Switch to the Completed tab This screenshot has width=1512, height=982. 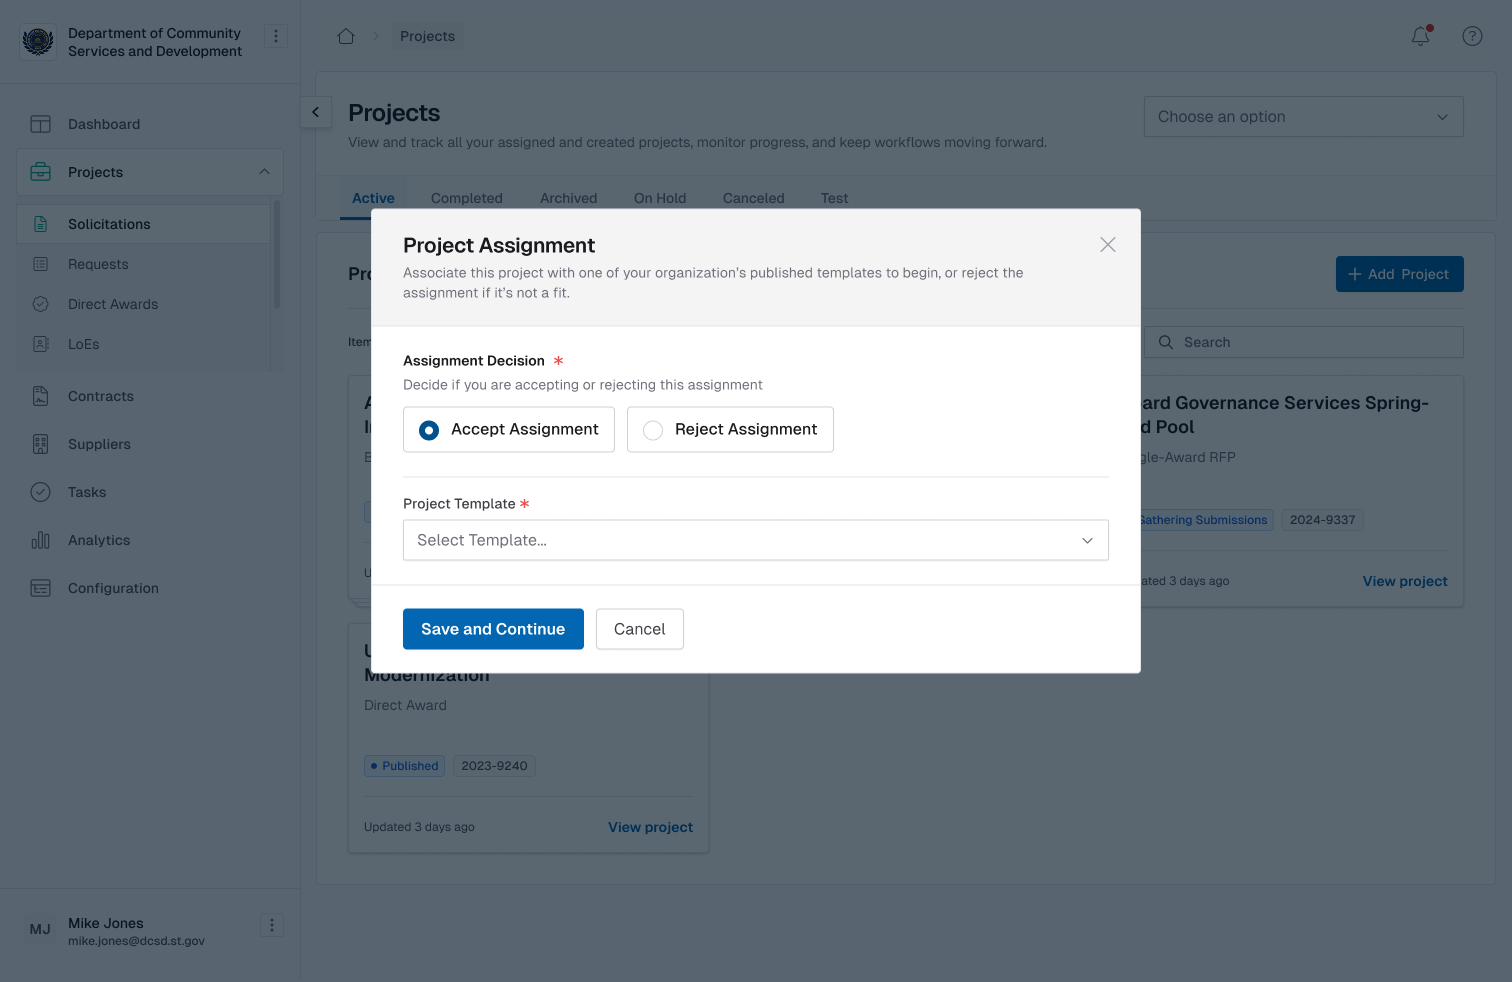pos(467,198)
